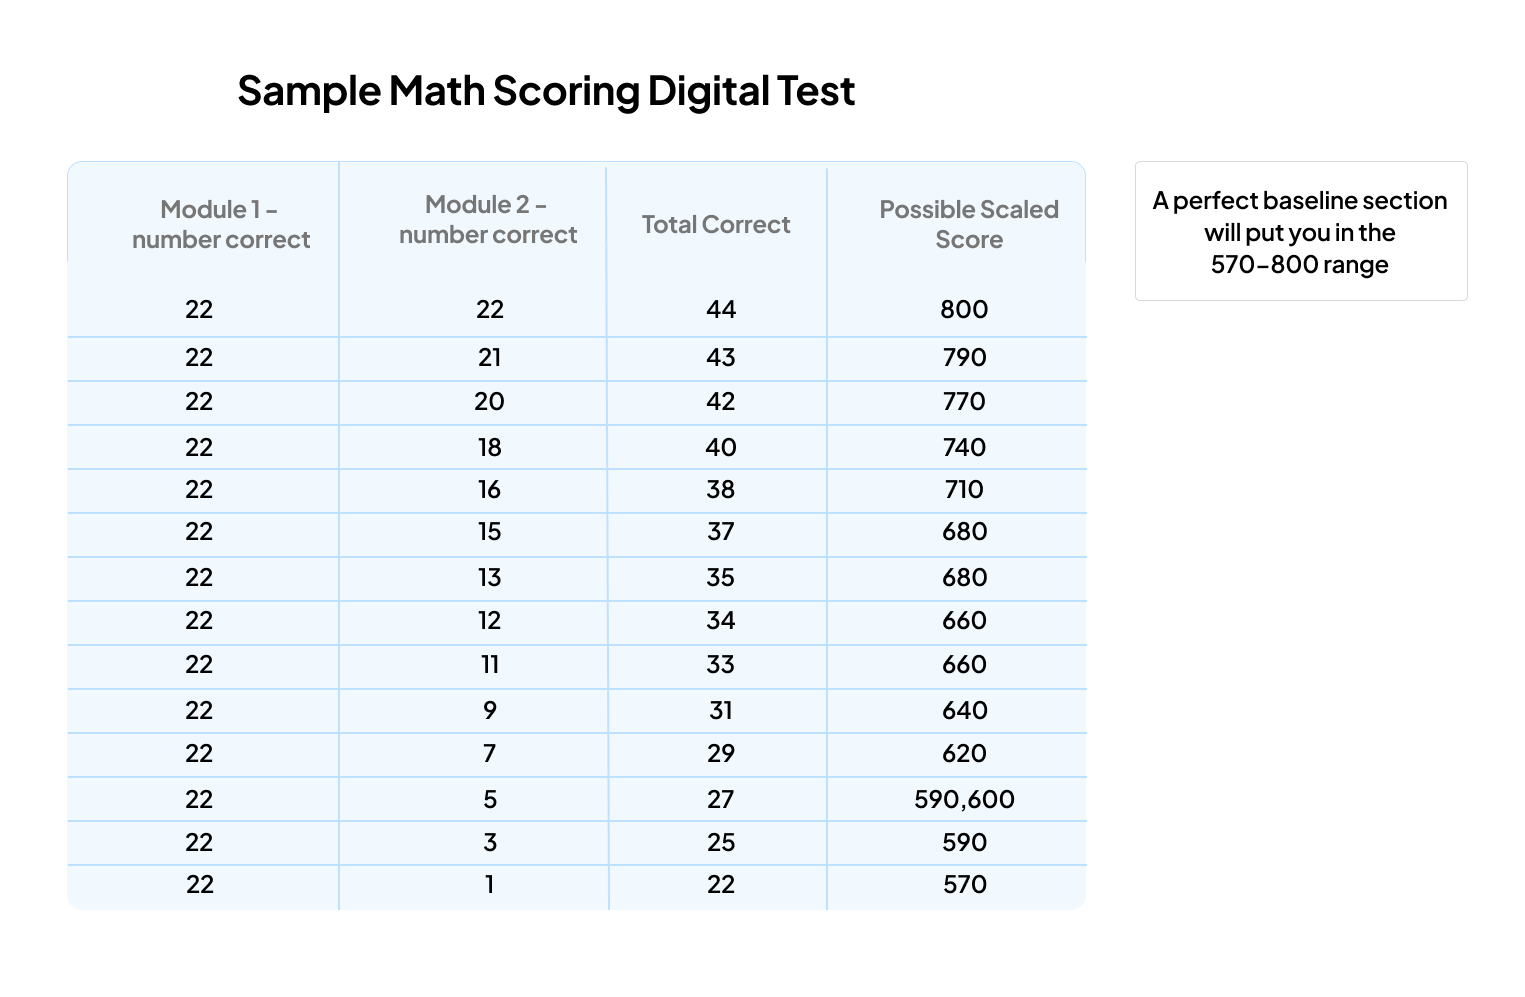Click the 790 scaled score cell
1525x997 pixels.
coord(964,358)
